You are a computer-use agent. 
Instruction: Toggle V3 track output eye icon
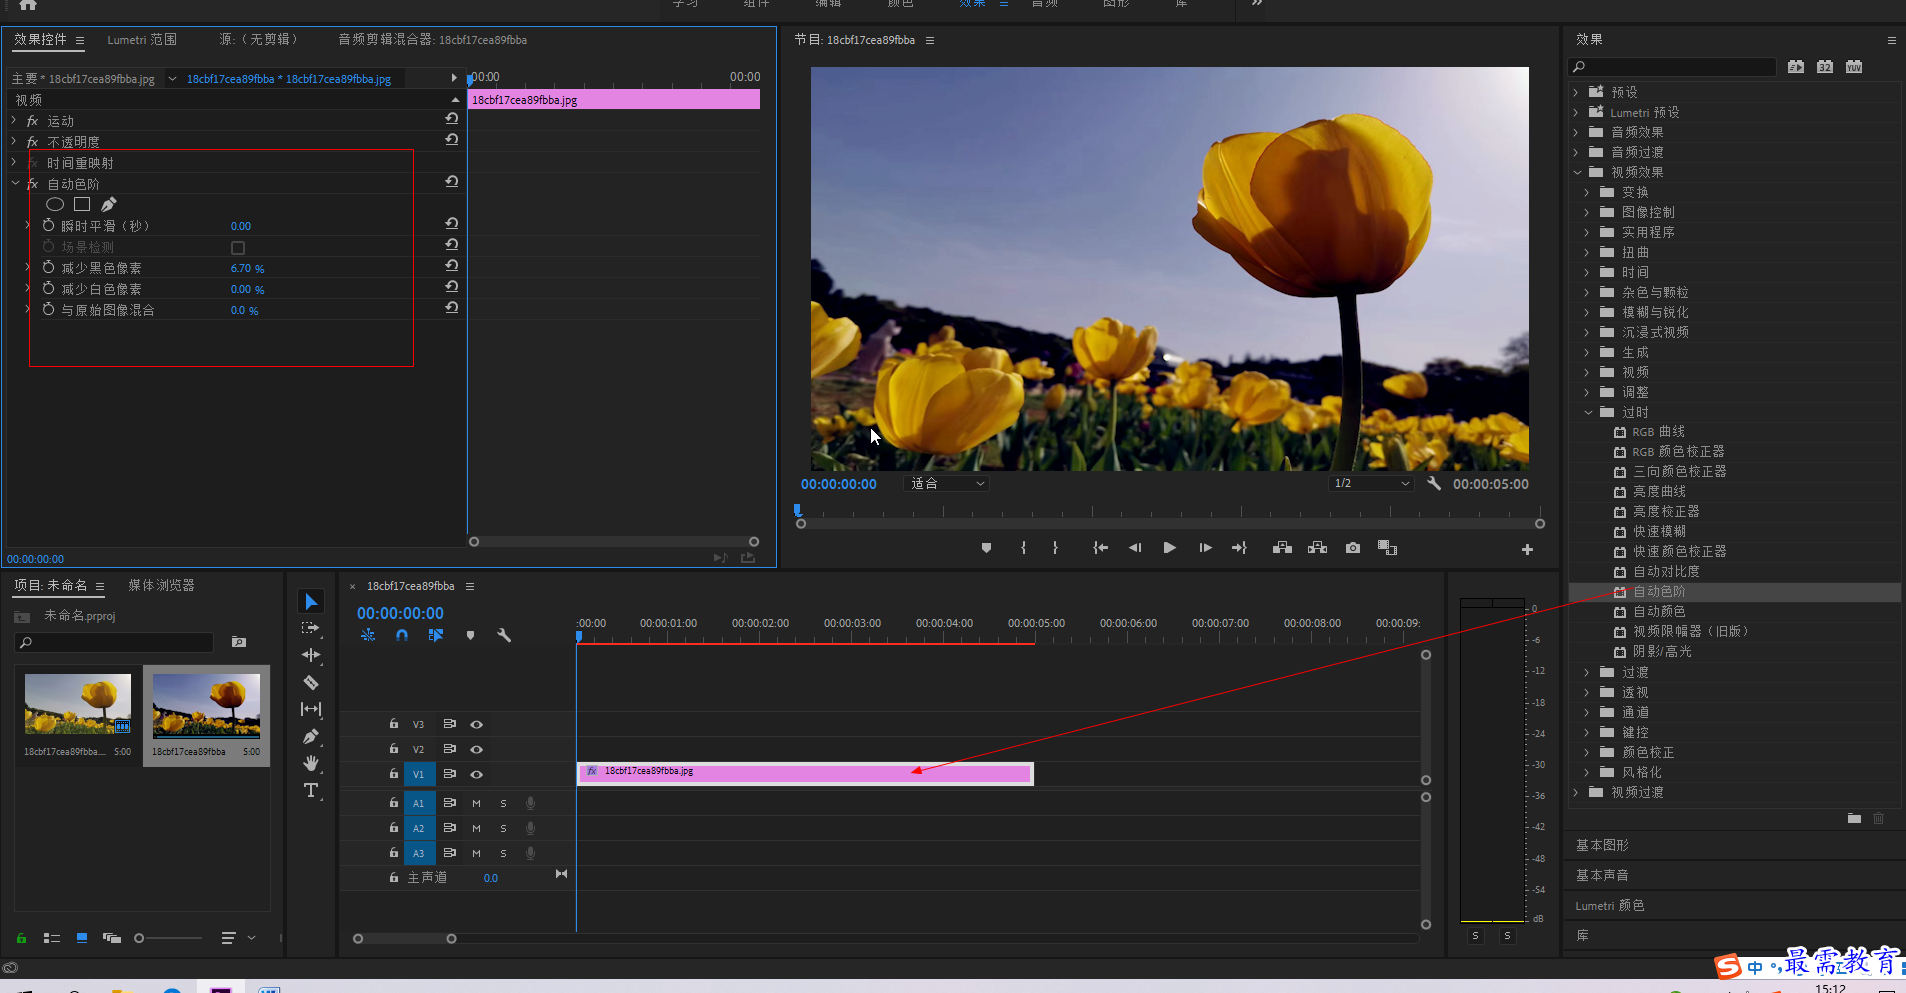pos(477,724)
